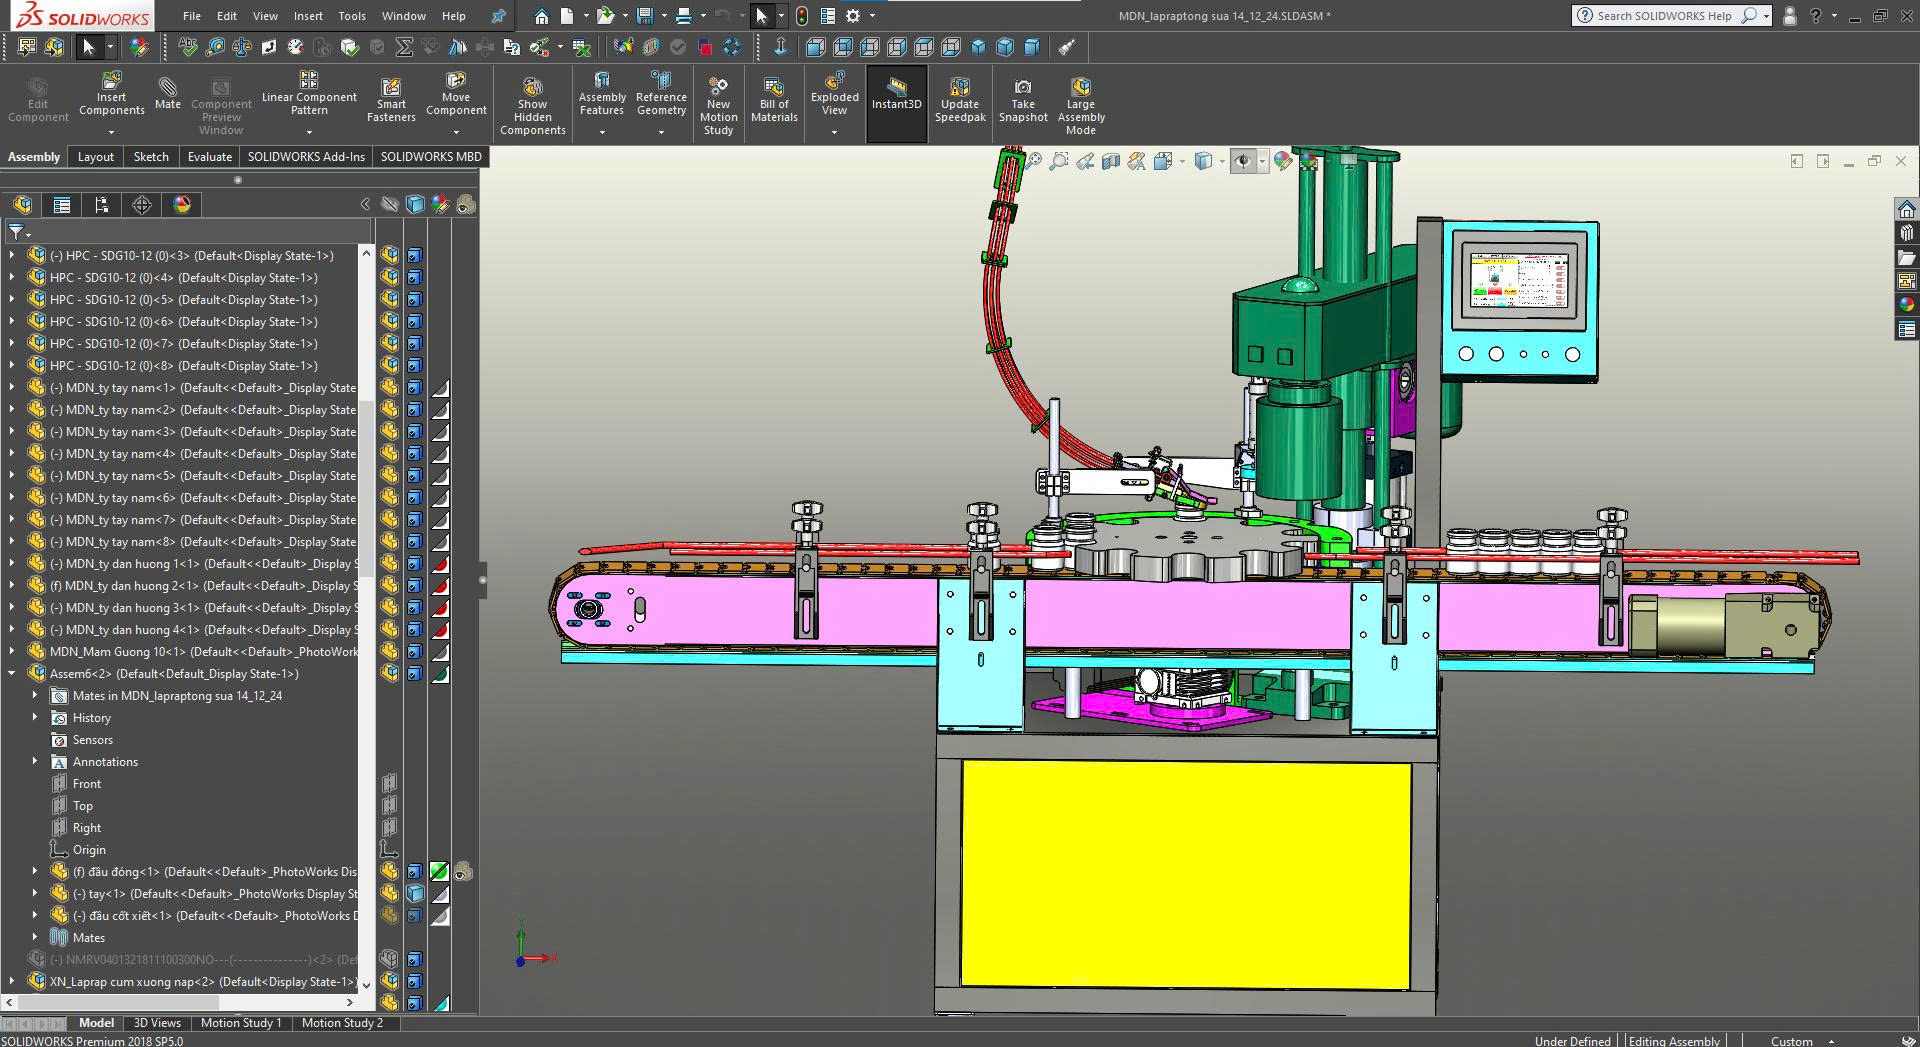Viewport: 1920px width, 1047px height.
Task: Toggle appearance column for MDN_ty dan huong 1<1>
Action: pyautogui.click(x=440, y=563)
